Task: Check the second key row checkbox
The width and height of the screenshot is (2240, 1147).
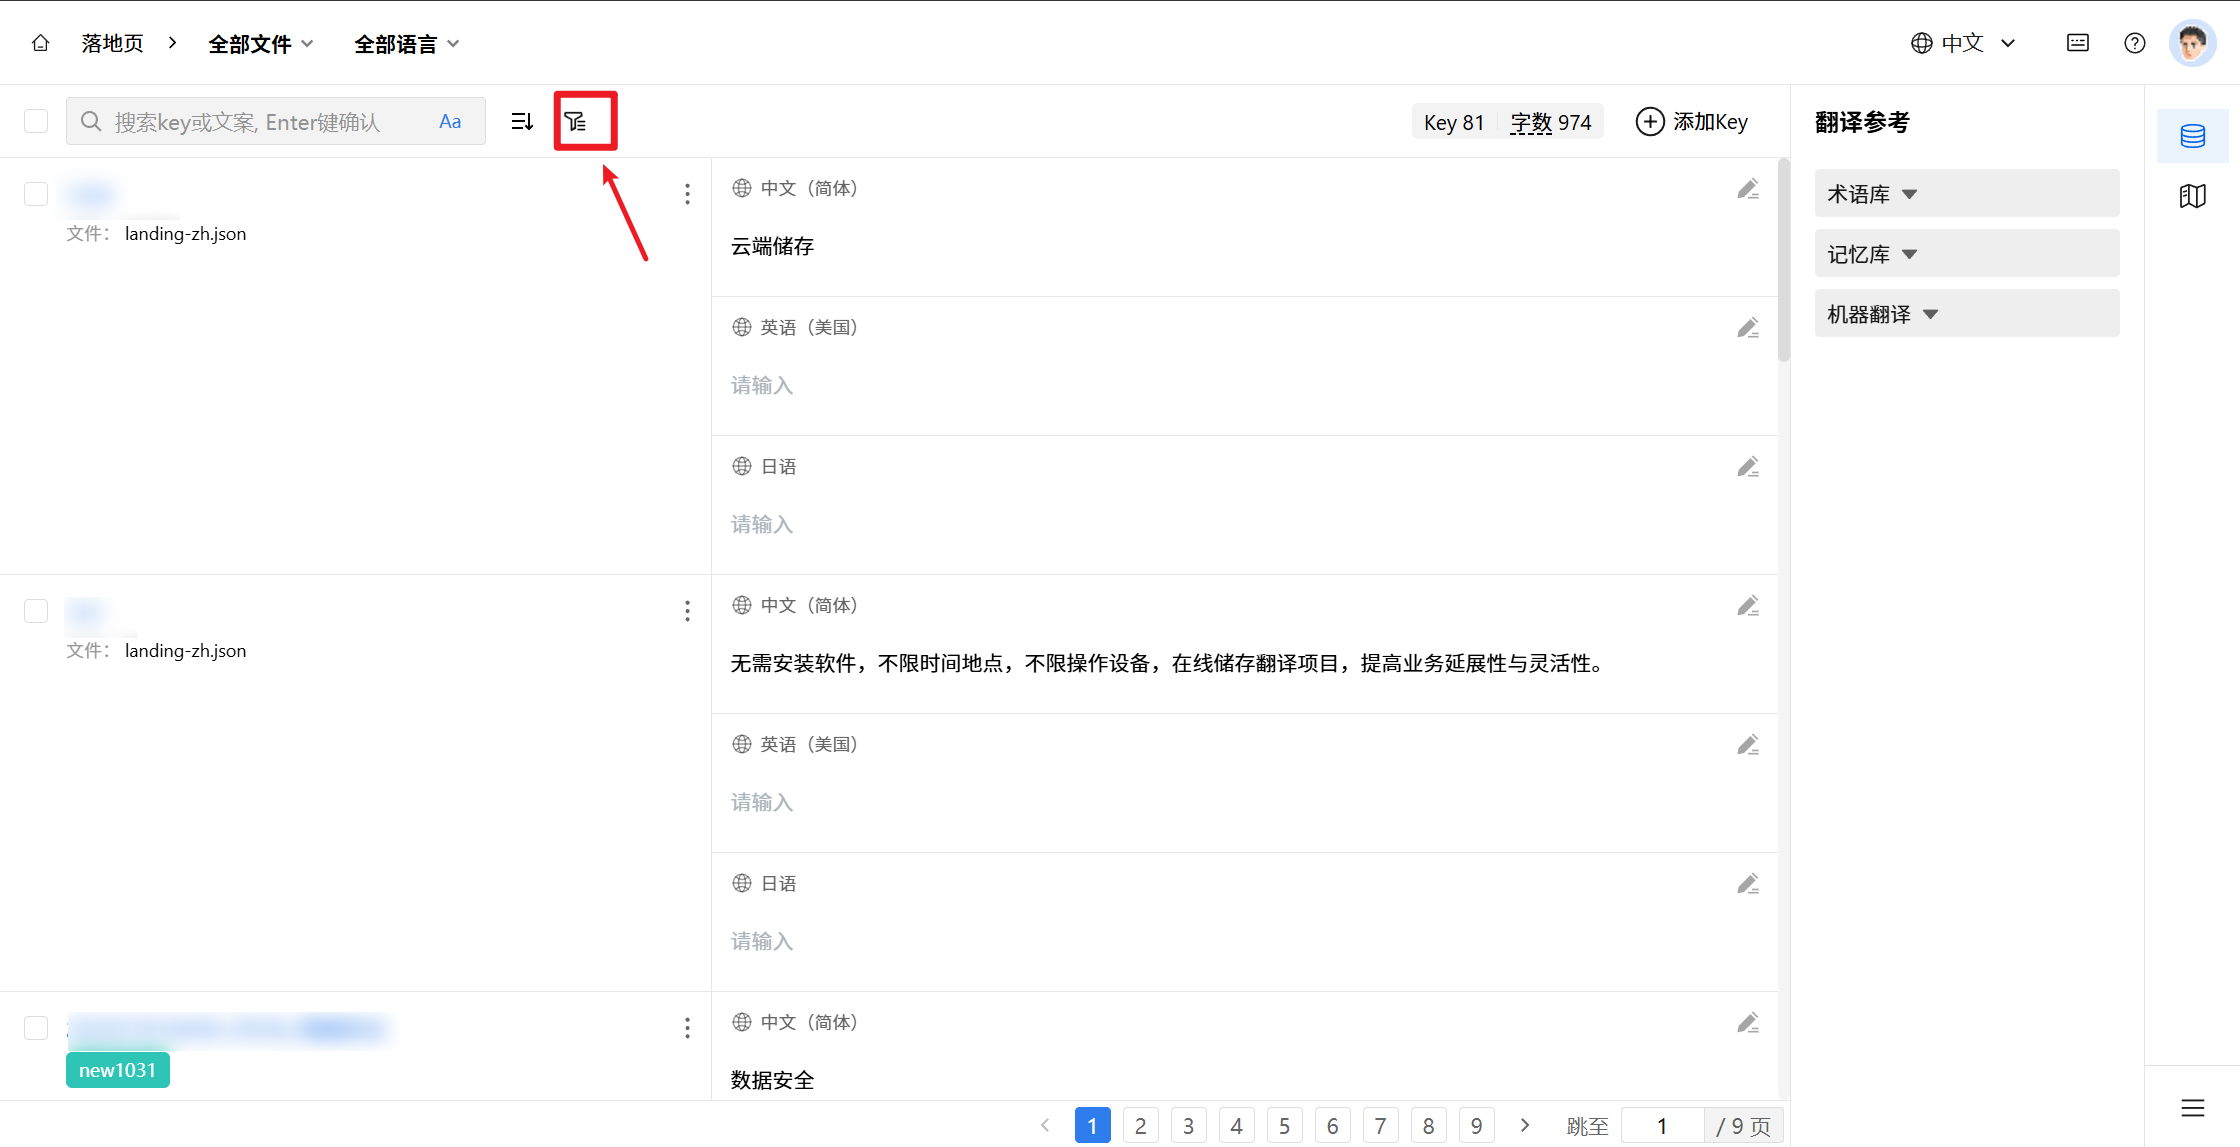Action: 36,611
